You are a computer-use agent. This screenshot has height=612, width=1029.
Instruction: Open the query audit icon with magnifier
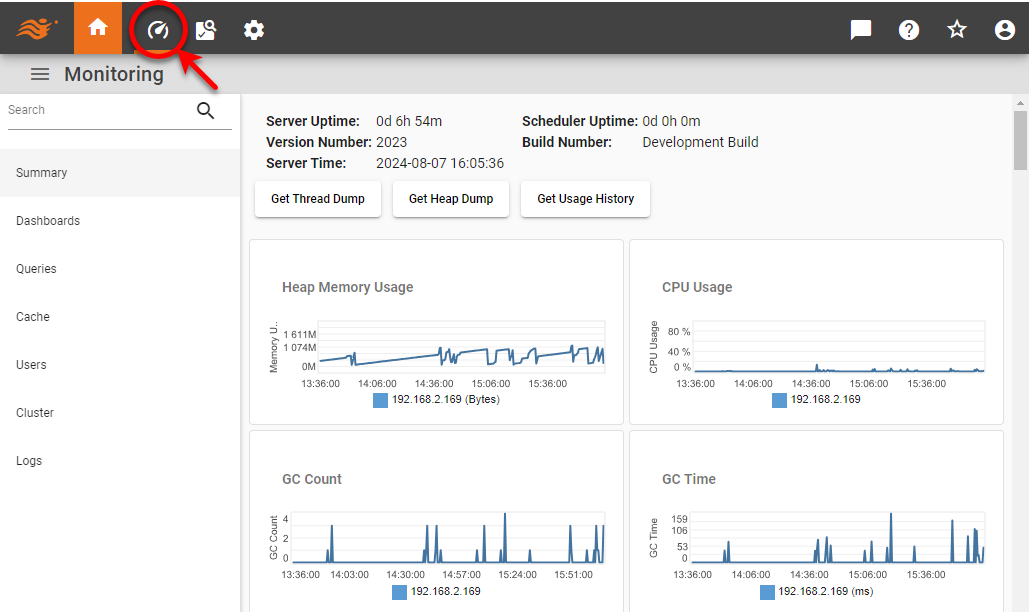coord(205,30)
